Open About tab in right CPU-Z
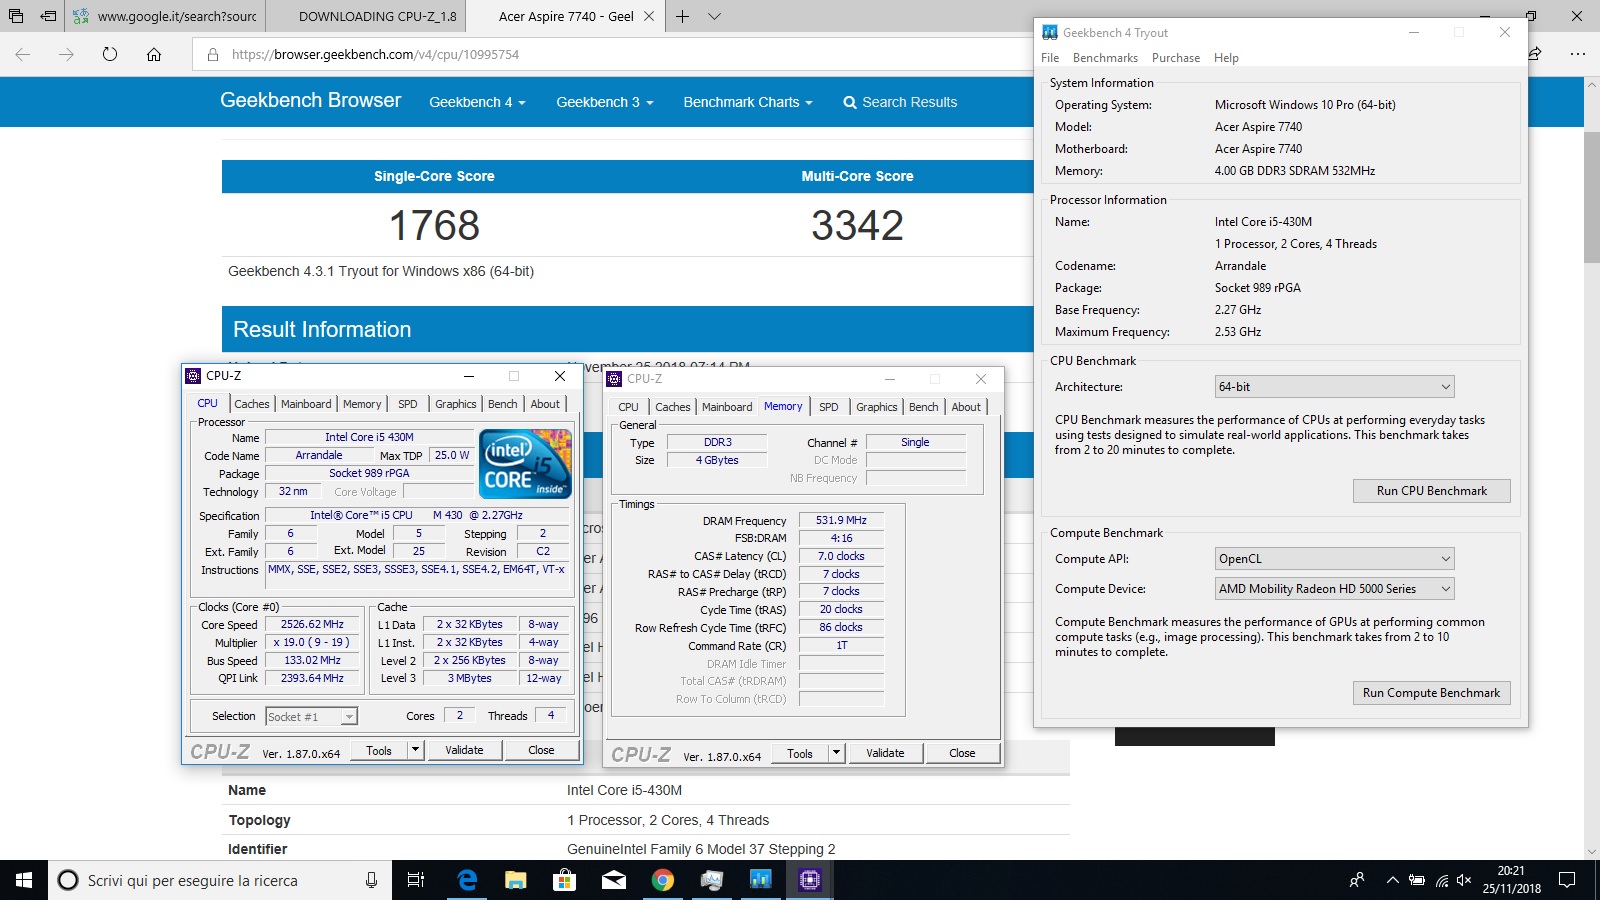The image size is (1600, 900). [x=966, y=407]
